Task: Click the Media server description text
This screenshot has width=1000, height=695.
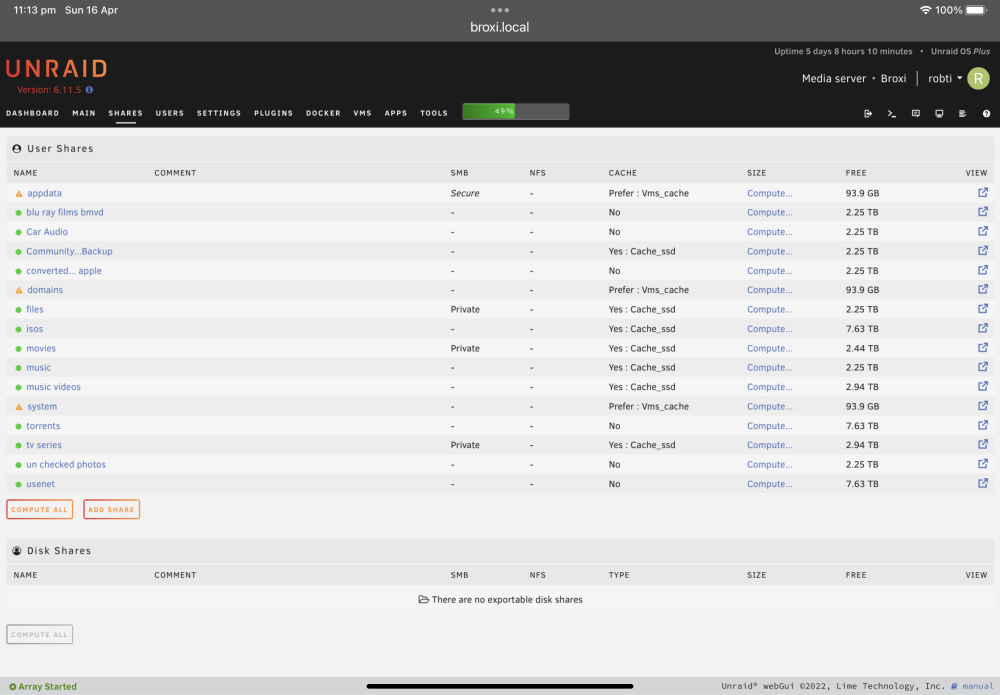Action: pyautogui.click(x=834, y=78)
